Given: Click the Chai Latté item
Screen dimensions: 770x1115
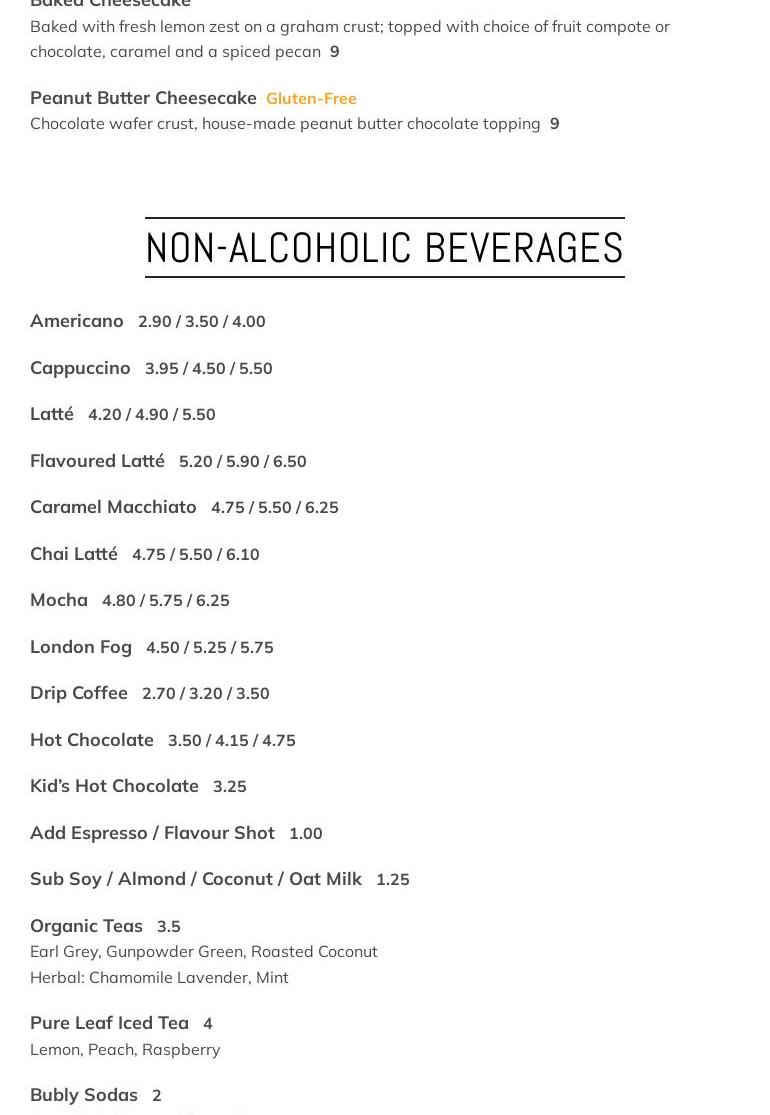Looking at the screenshot, I should click(74, 554).
